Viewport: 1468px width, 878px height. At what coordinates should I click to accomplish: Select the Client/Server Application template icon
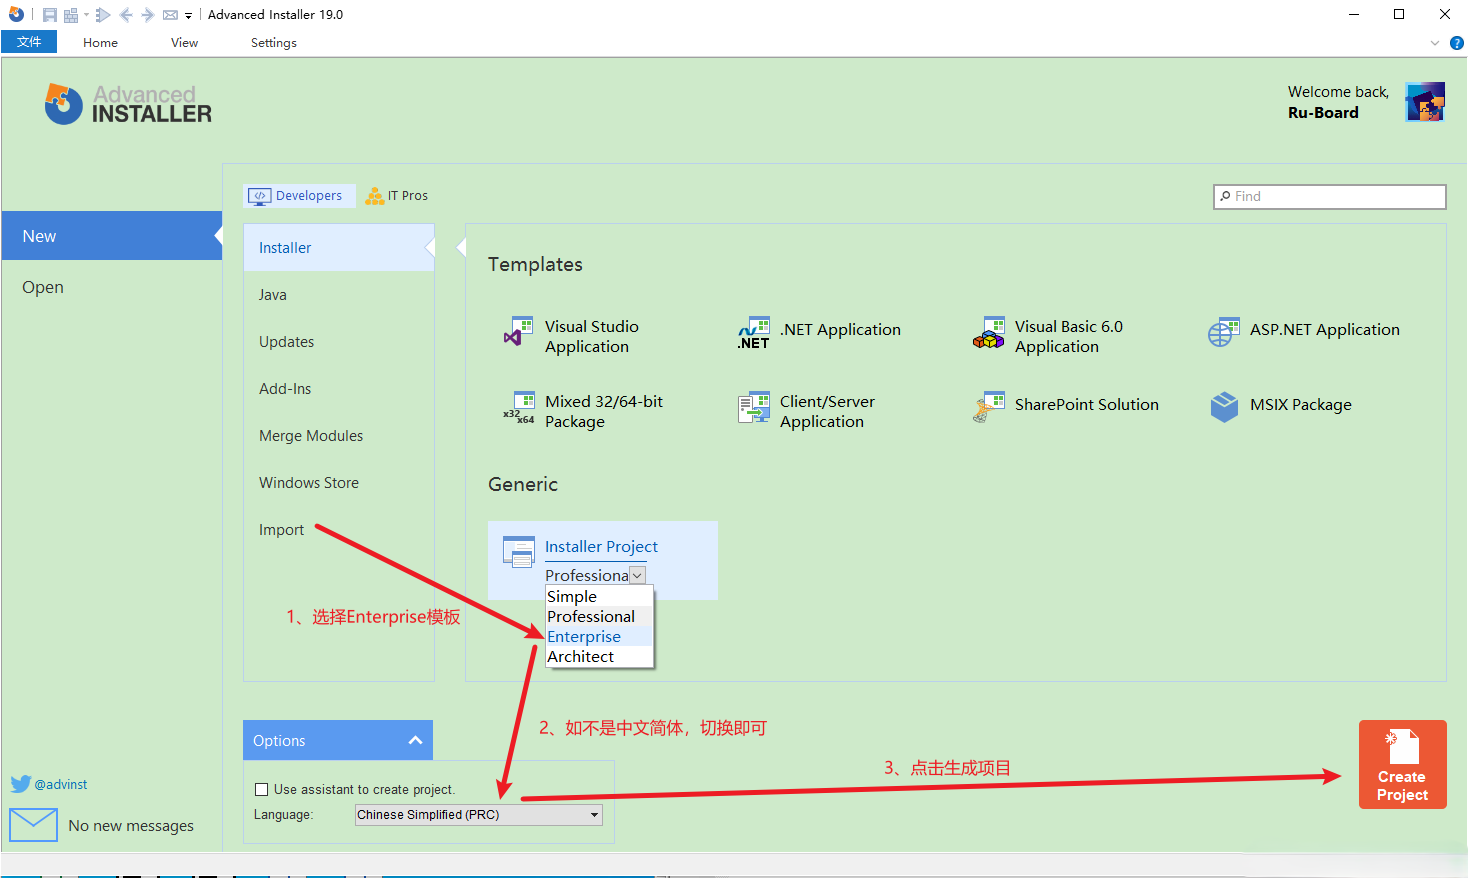point(754,408)
